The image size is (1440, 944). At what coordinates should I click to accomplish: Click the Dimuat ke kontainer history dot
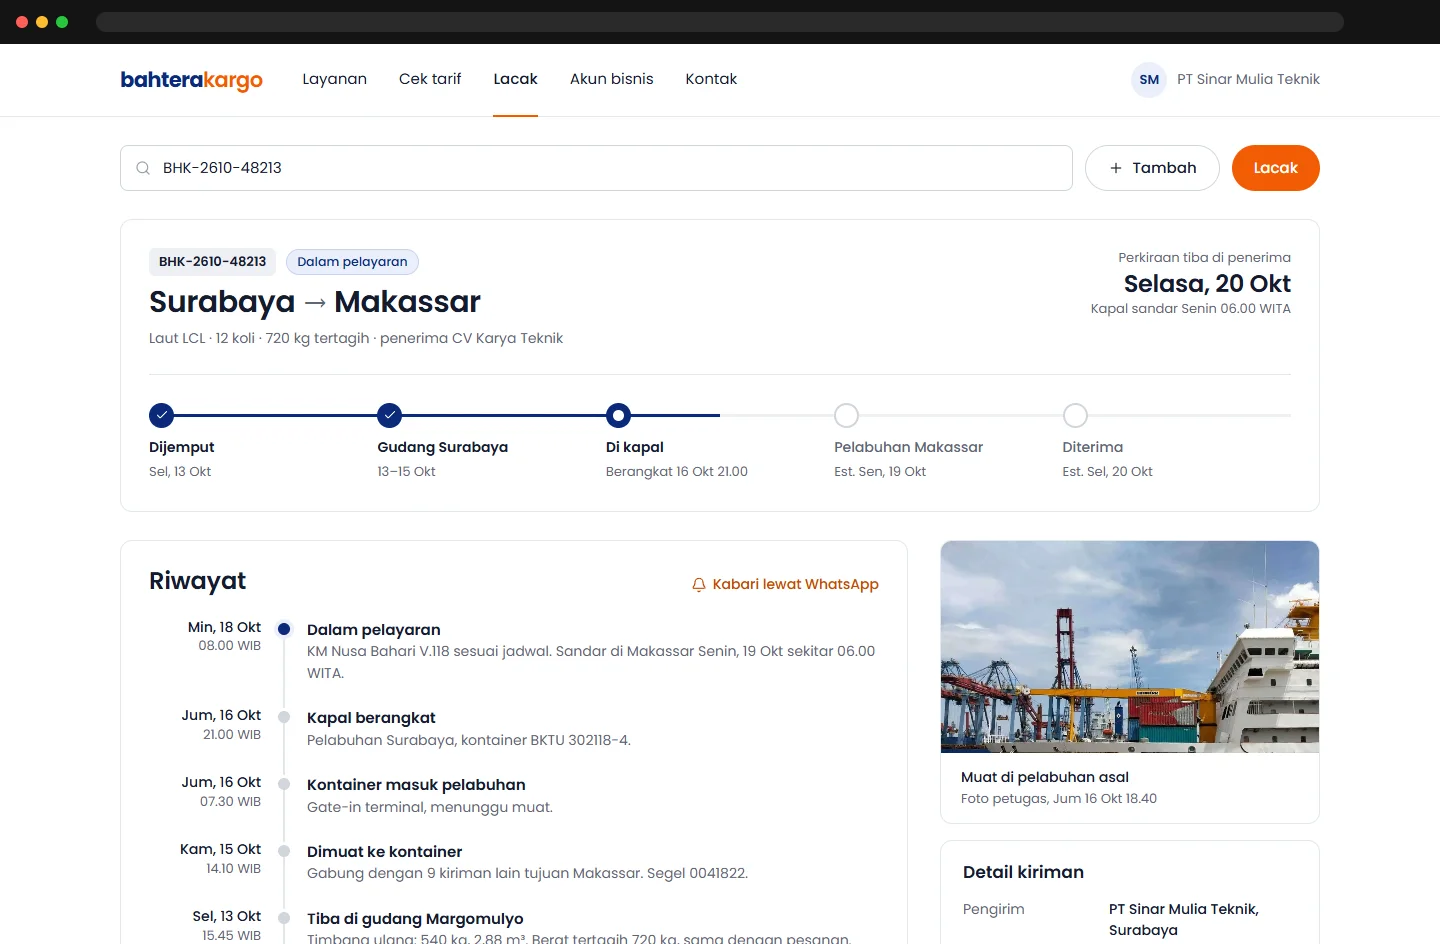[284, 851]
